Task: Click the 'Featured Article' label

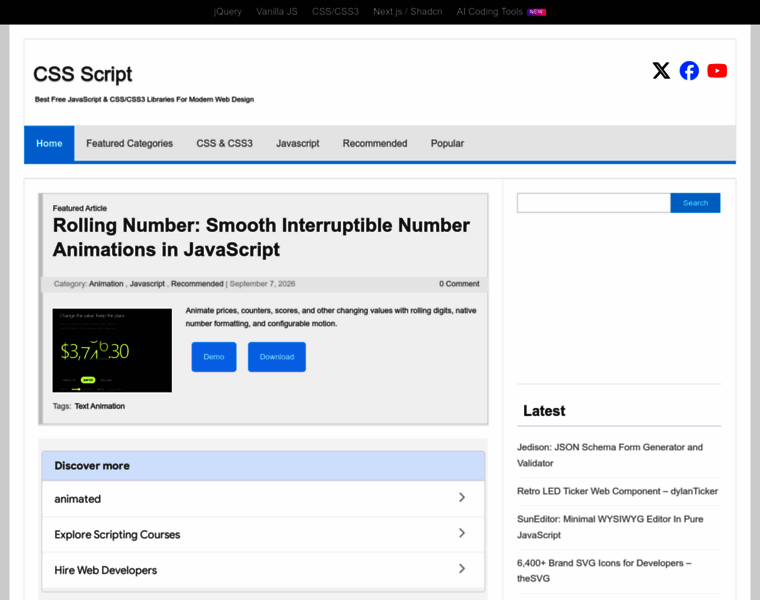Action: point(79,208)
